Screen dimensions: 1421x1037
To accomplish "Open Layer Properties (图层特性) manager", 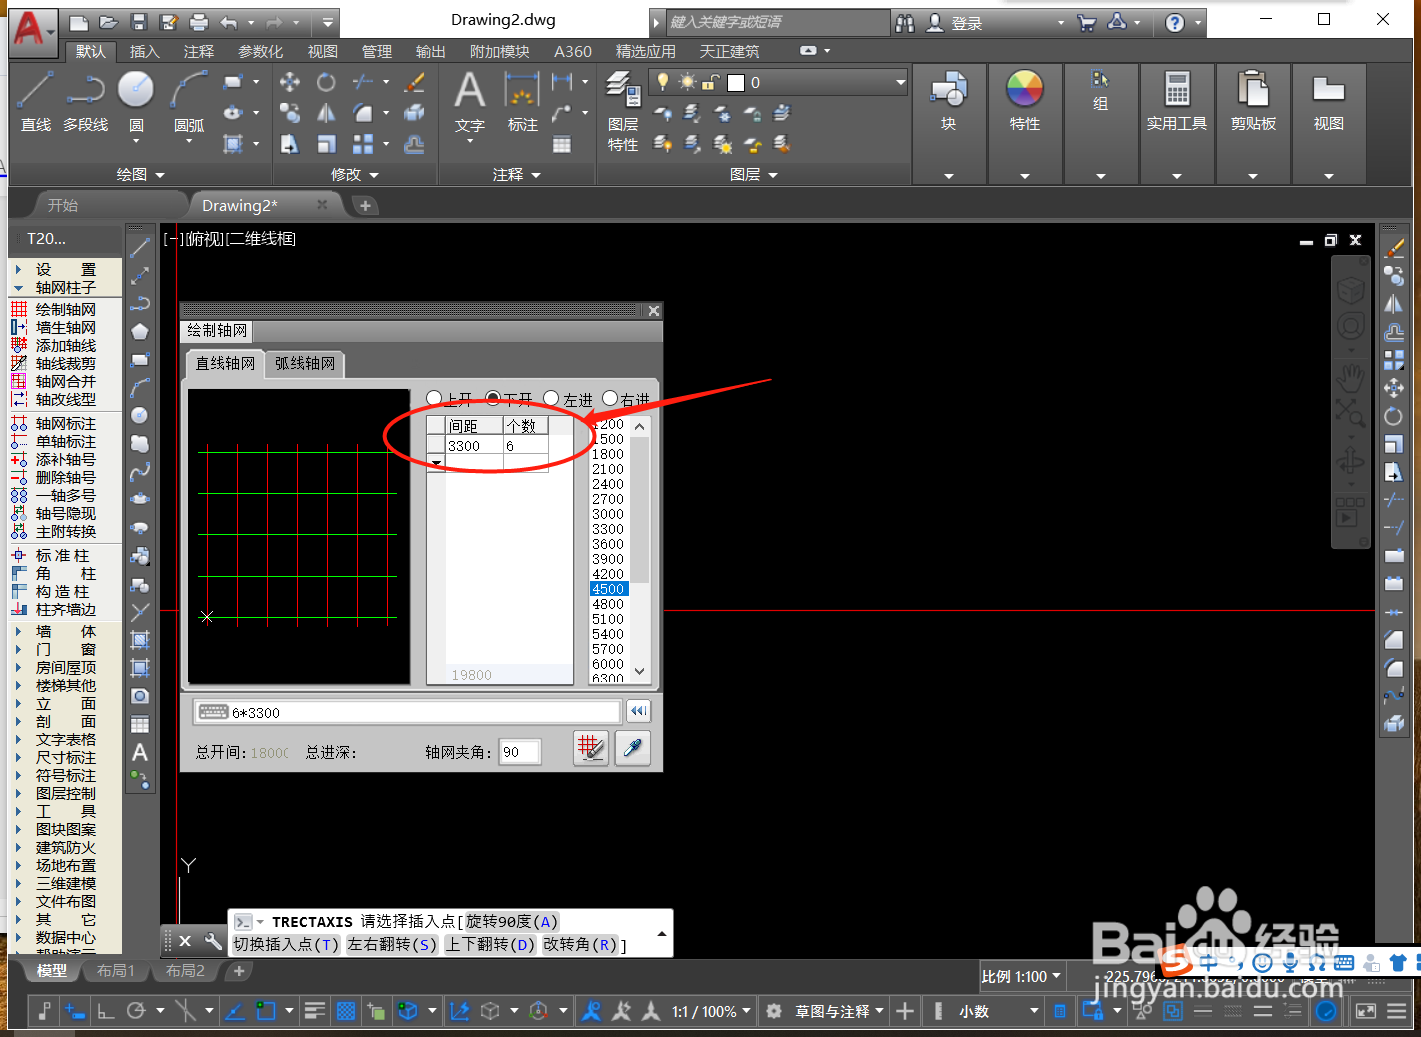I will coord(623,110).
